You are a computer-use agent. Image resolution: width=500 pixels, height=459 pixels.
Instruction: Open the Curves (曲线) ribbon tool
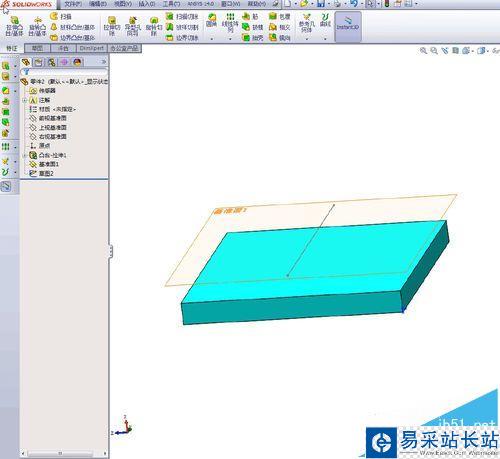tap(325, 20)
